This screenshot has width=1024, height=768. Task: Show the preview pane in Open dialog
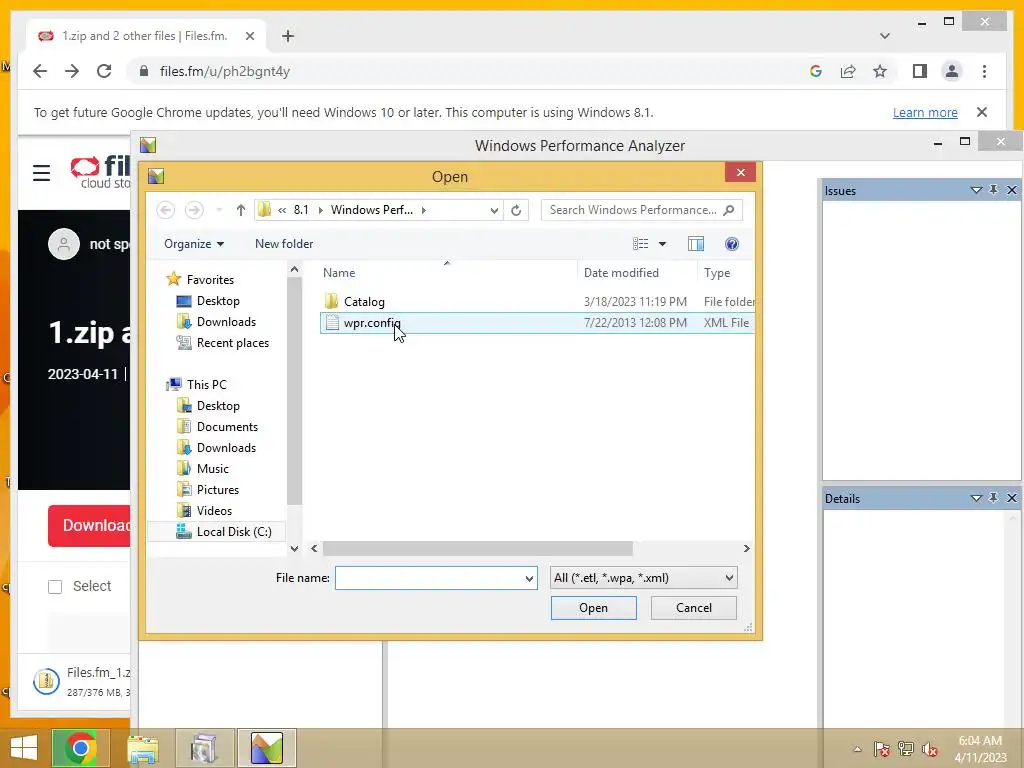[696, 244]
